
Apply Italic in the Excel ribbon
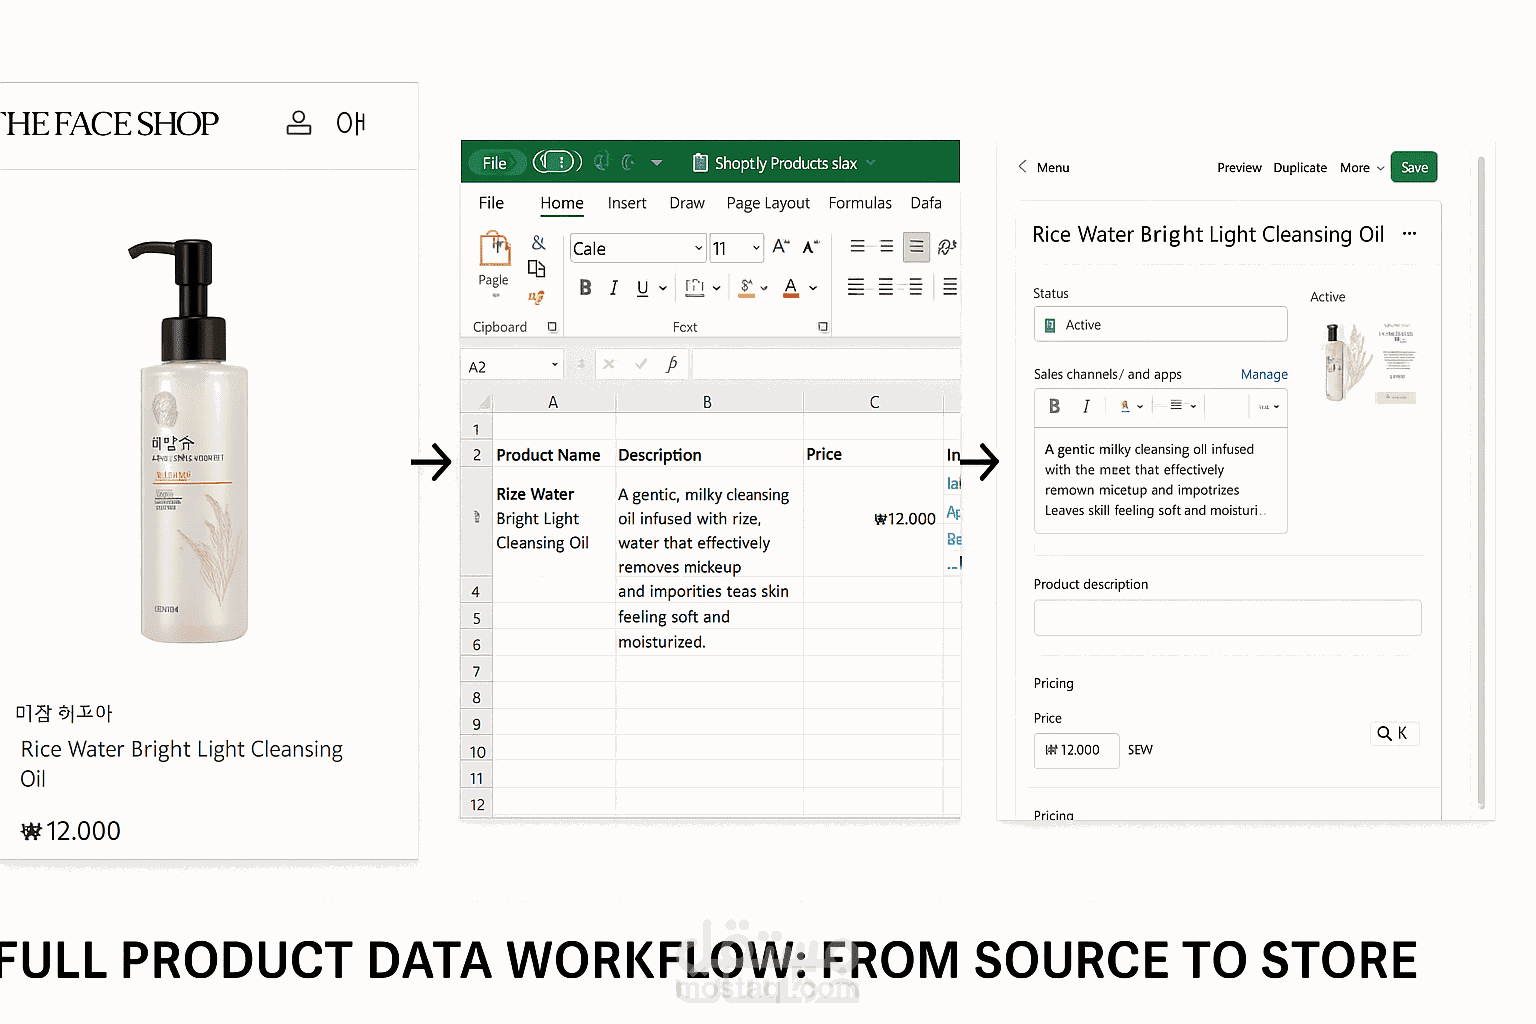(613, 288)
